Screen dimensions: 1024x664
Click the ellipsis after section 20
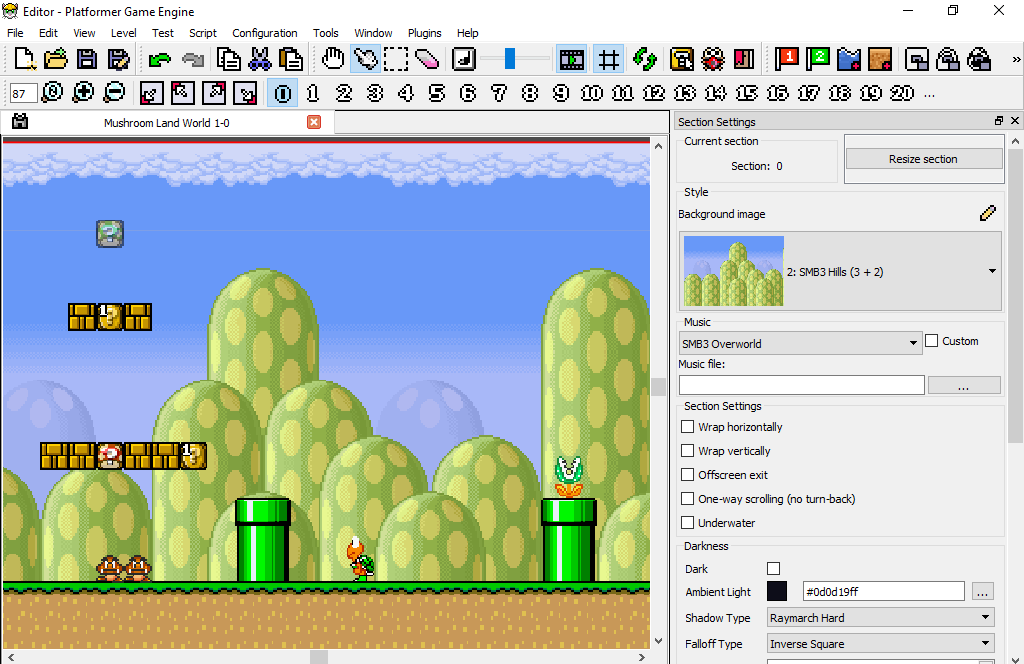(930, 95)
